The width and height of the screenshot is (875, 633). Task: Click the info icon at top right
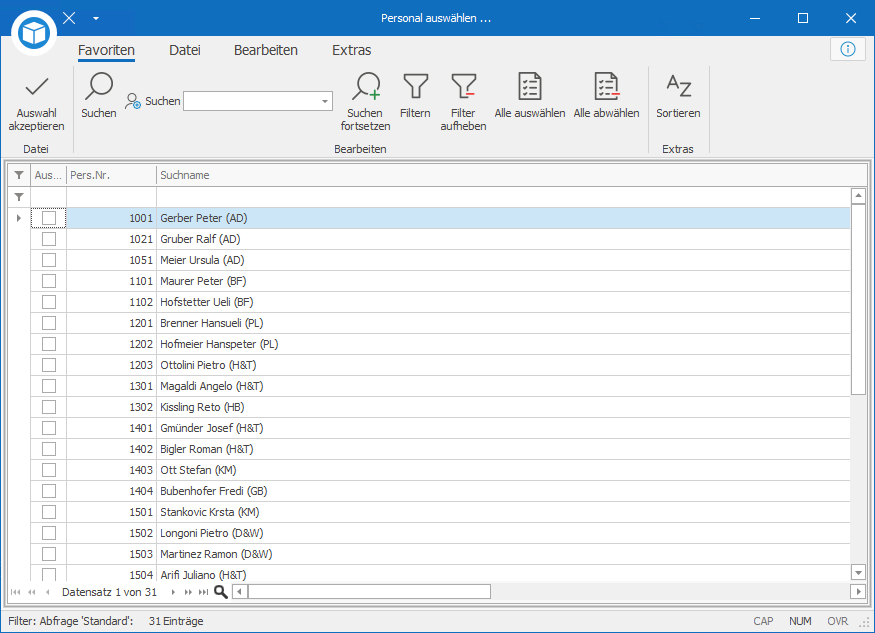pos(848,49)
